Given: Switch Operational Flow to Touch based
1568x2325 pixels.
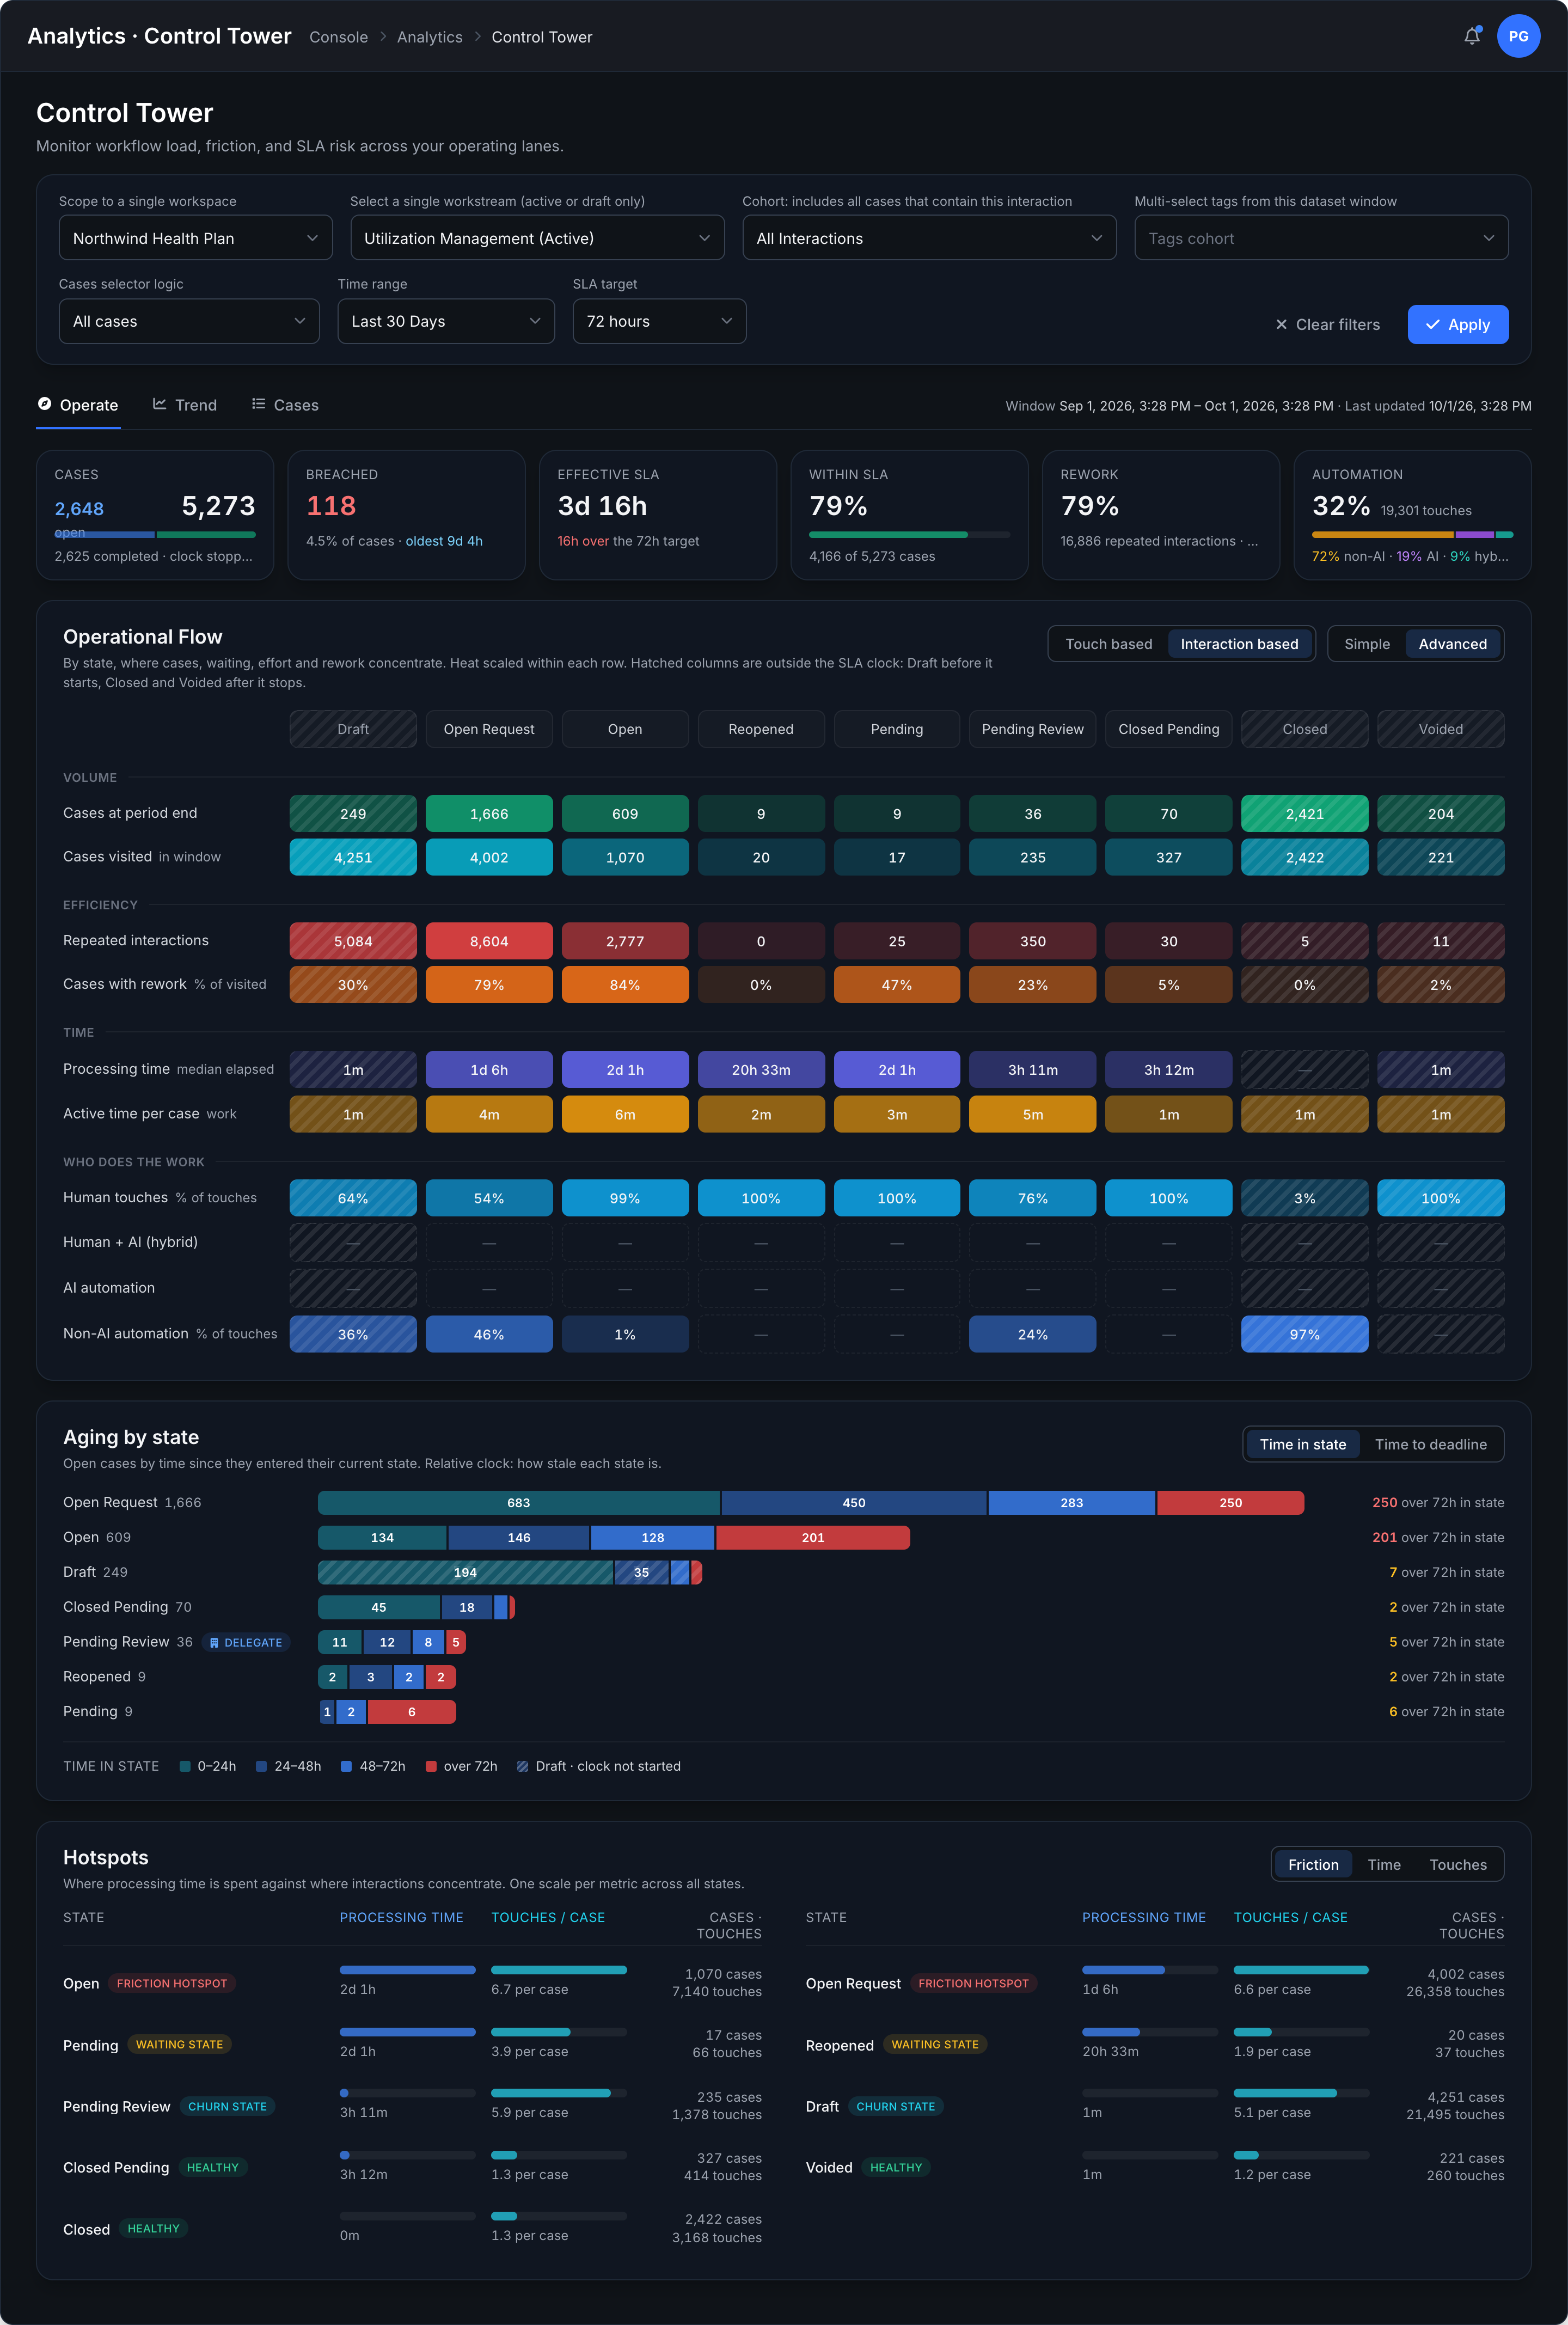Looking at the screenshot, I should pos(1108,644).
